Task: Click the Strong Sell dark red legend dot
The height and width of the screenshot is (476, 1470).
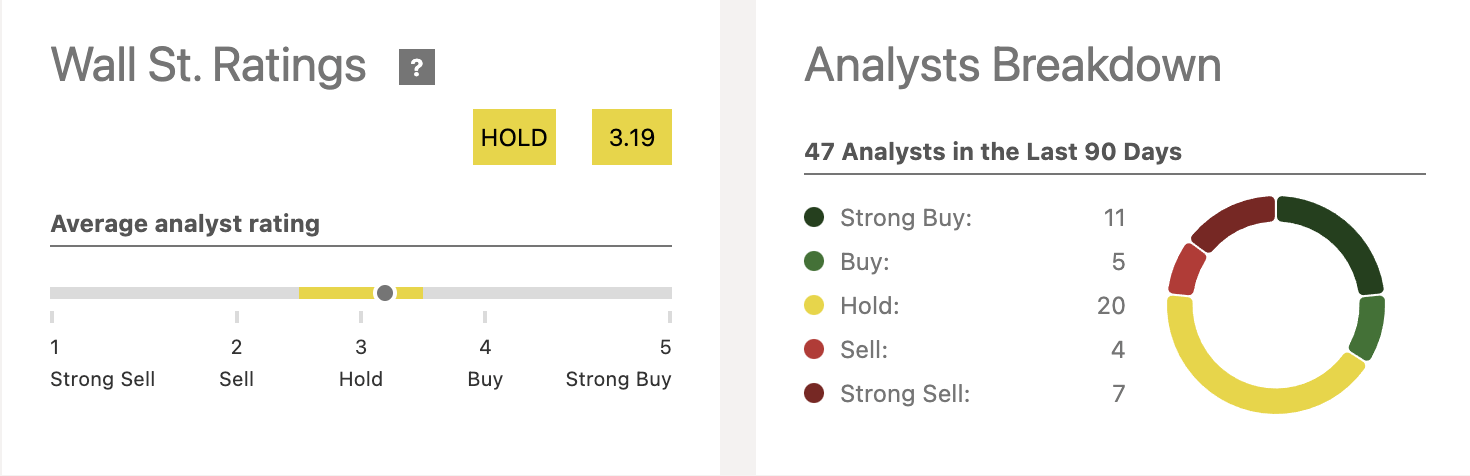Action: tap(814, 394)
